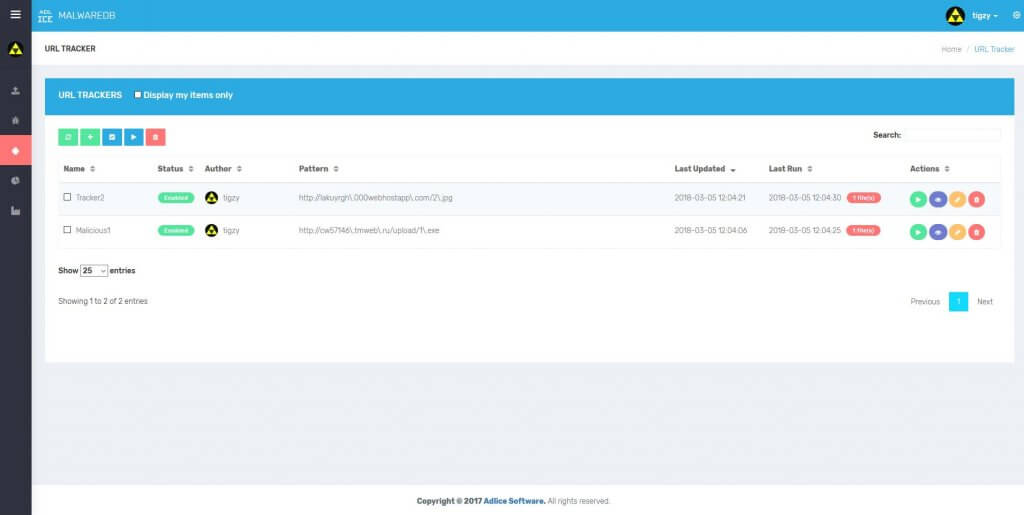Open the upload page from the sidebar
Screen dimensions: 1024x515
(15, 91)
